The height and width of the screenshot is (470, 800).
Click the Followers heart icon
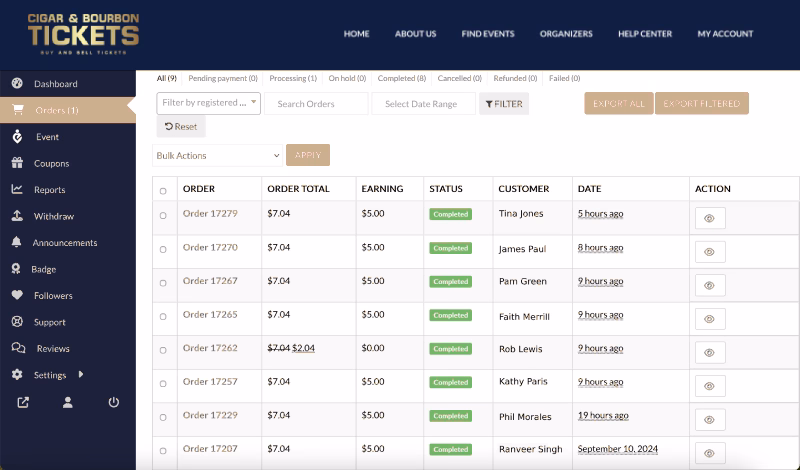(17, 296)
